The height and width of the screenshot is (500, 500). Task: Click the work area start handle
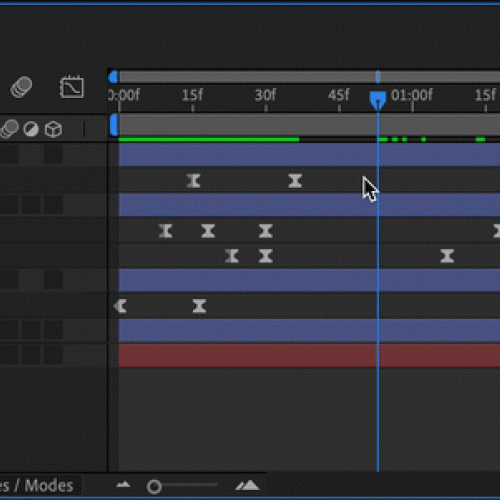click(x=114, y=125)
